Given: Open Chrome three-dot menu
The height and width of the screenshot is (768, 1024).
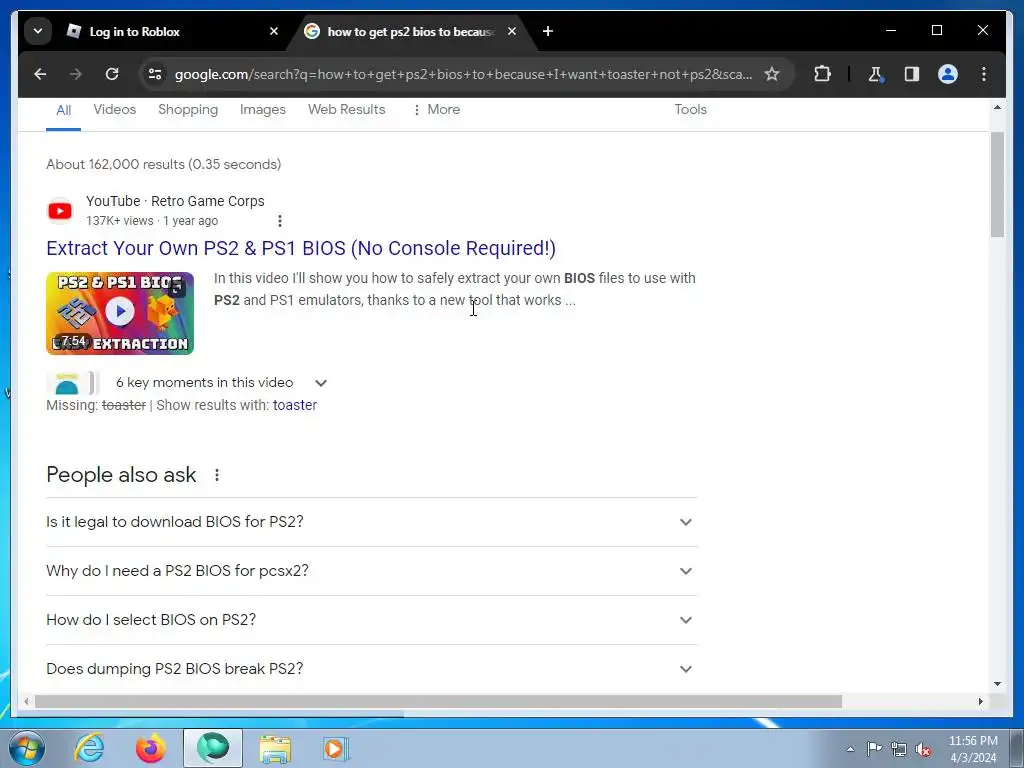Looking at the screenshot, I should coord(984,74).
